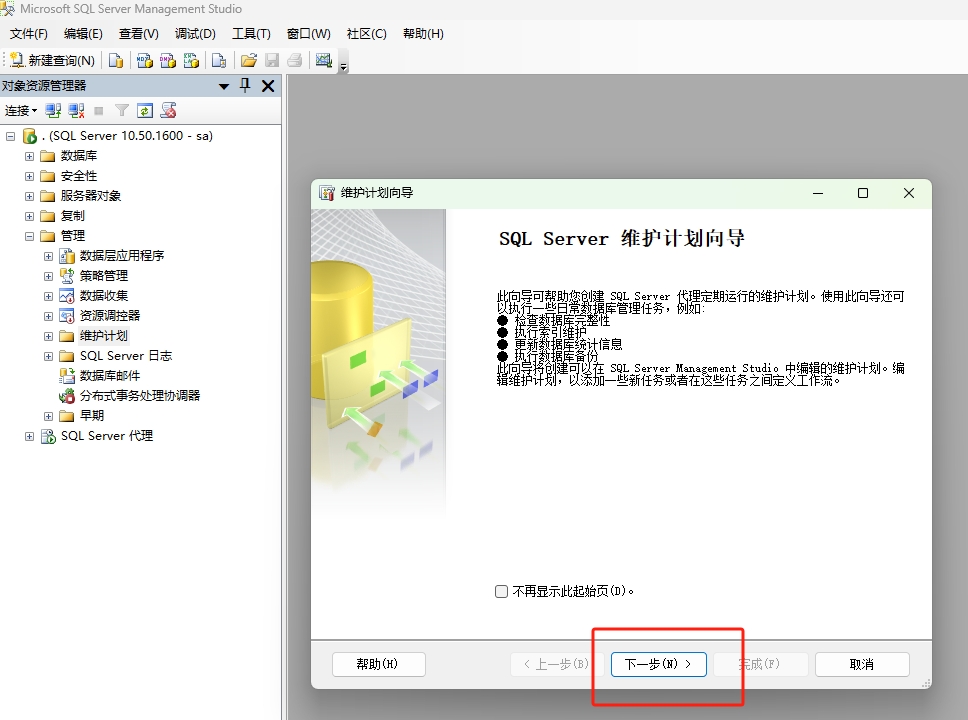Screen dimensions: 968x720
Task: Start an Analysis Services MDX query
Action: [144, 60]
